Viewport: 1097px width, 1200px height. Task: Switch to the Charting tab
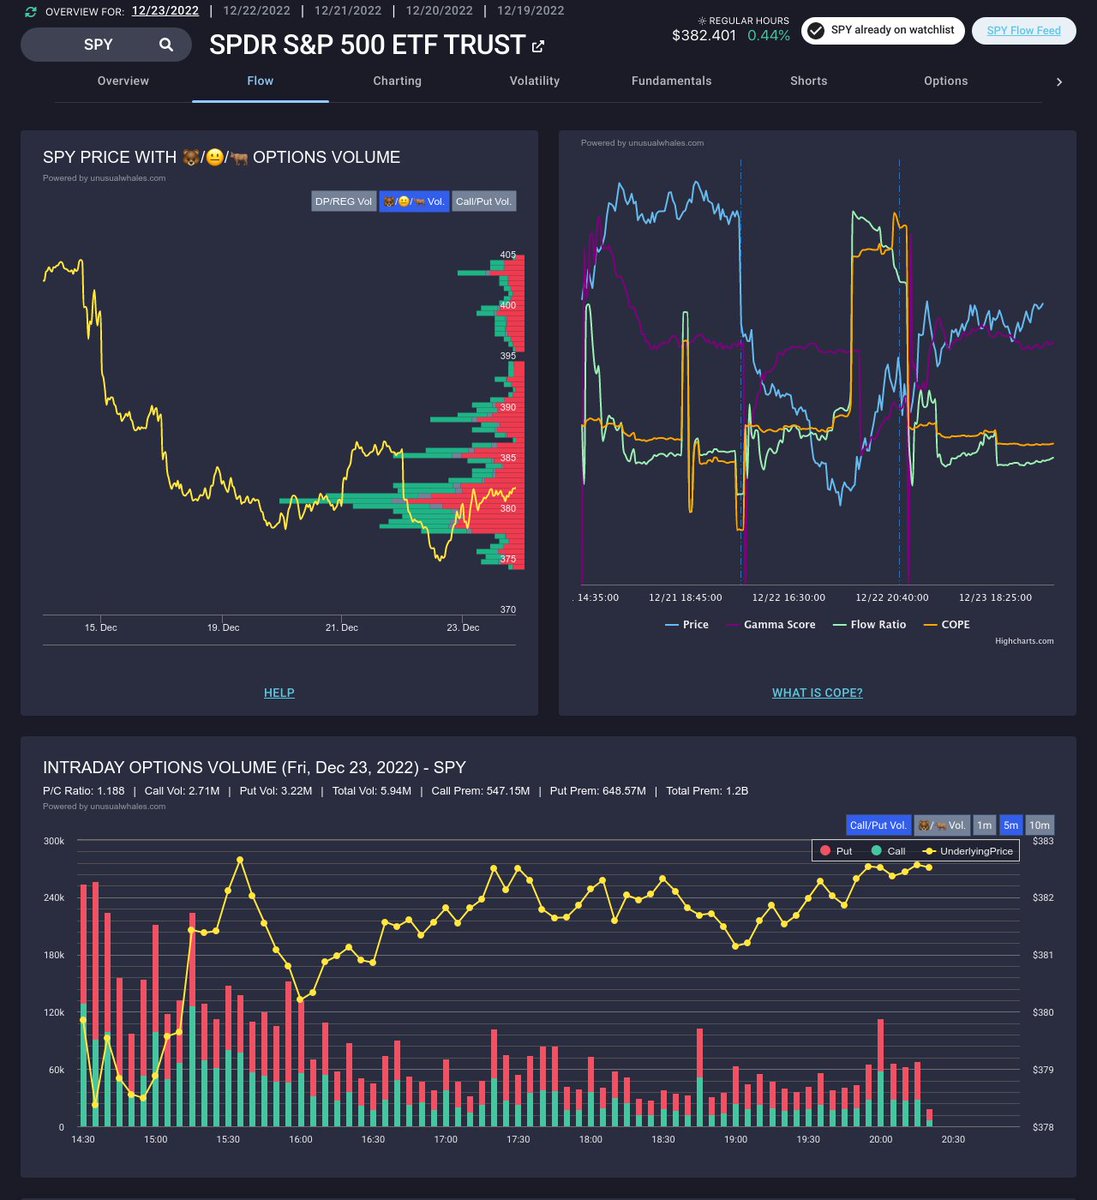[397, 81]
